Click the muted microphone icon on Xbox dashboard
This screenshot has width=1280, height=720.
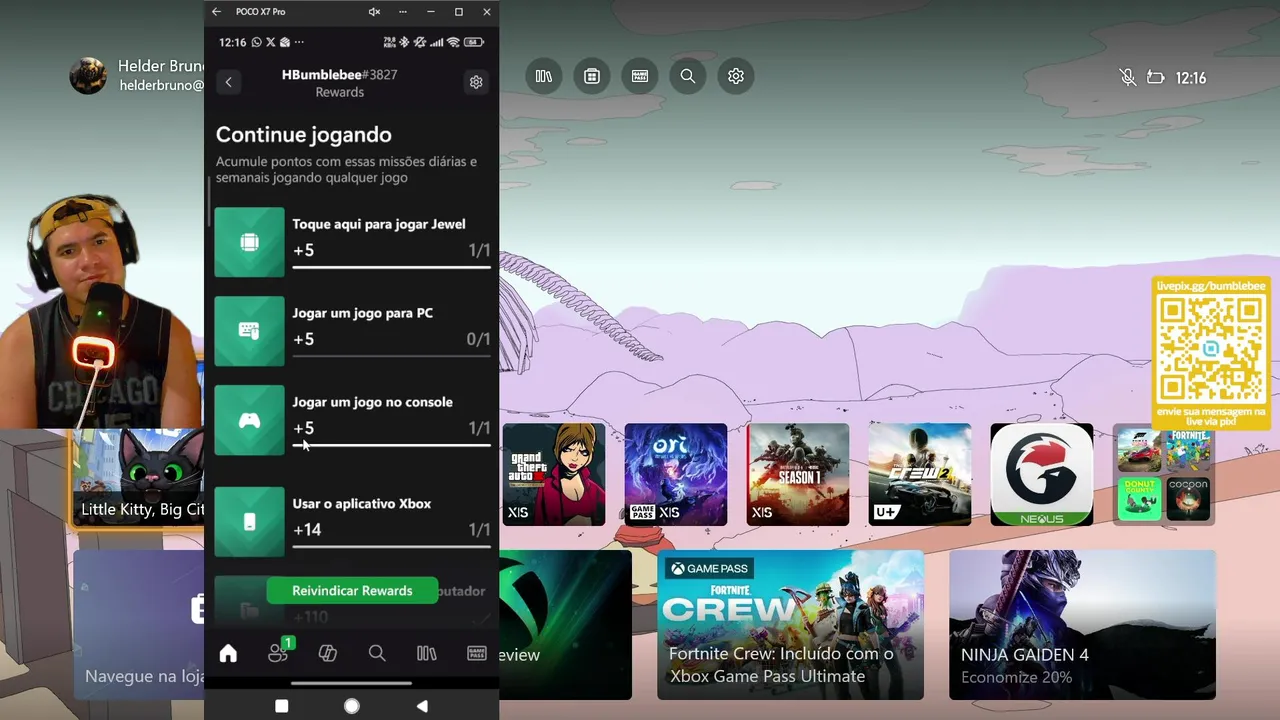point(1128,77)
